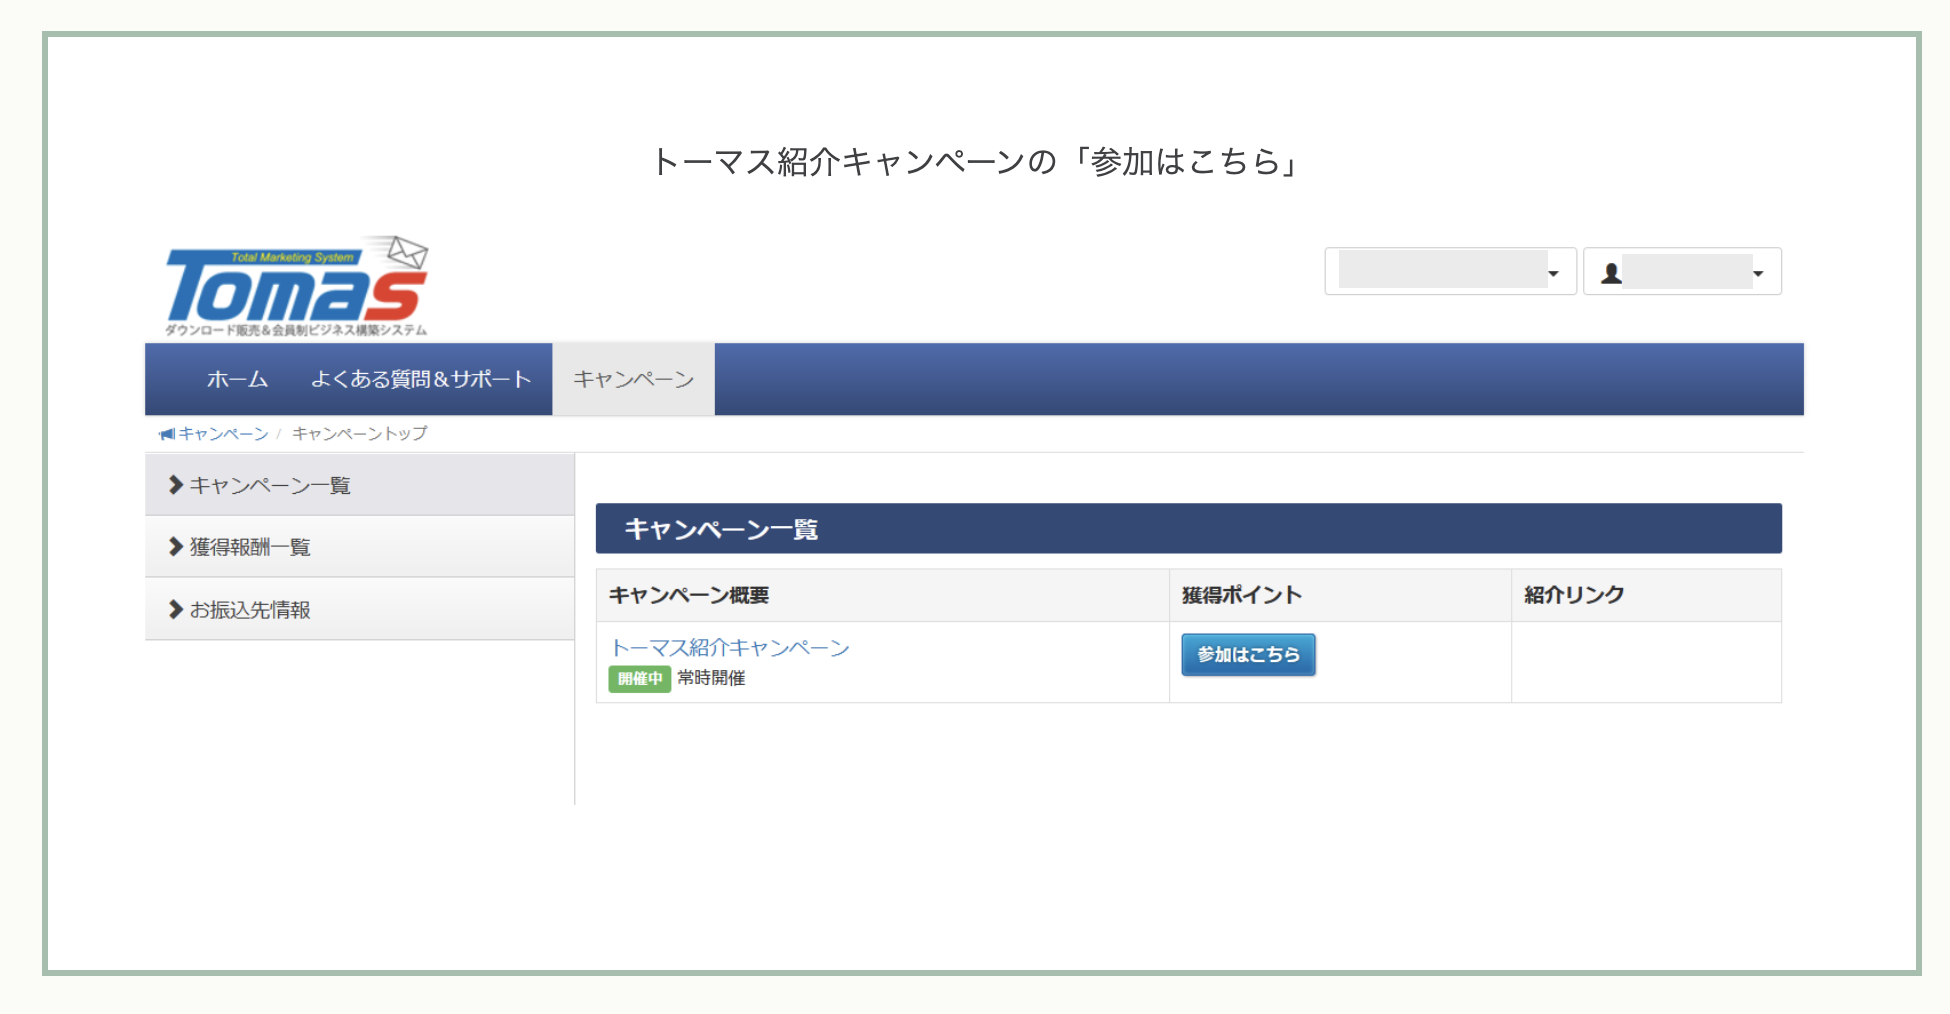Click the user silhouette icon
Image resolution: width=1950 pixels, height=1014 pixels.
1611,273
